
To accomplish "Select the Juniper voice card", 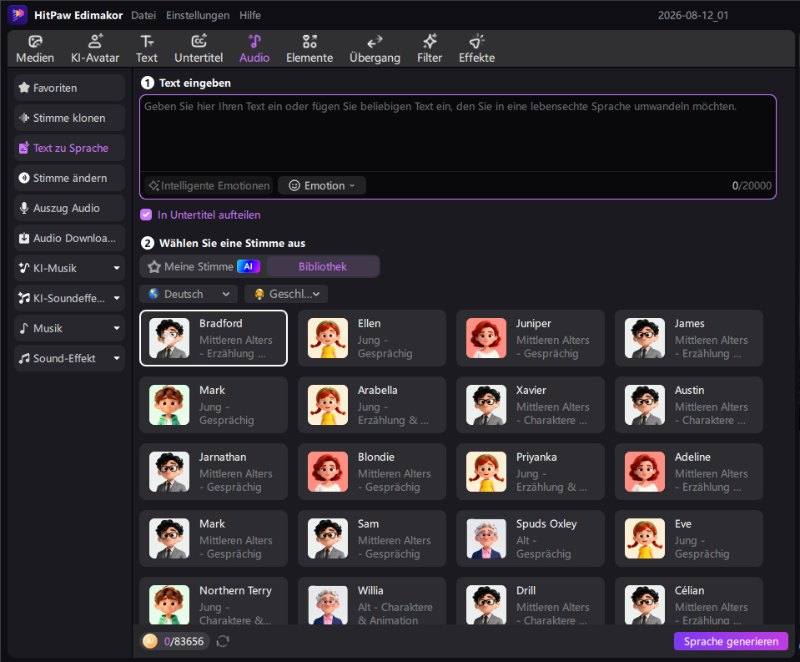I will tap(531, 338).
